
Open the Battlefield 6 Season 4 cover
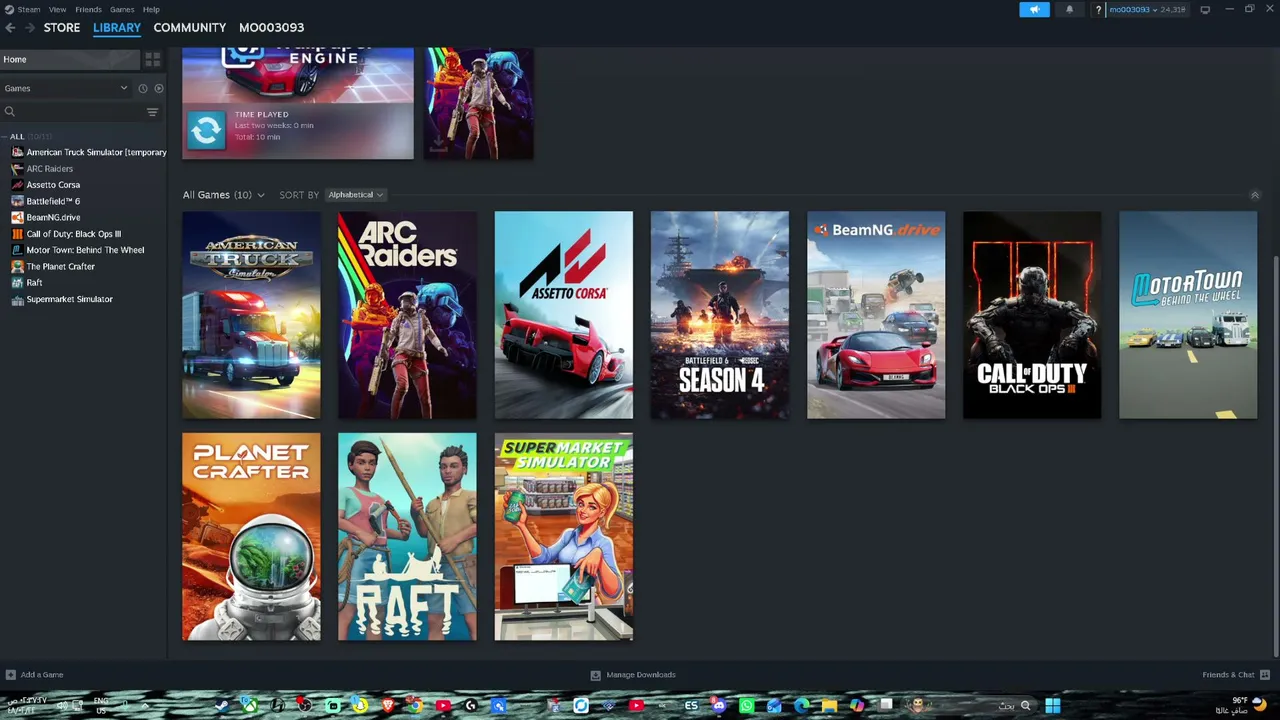719,315
